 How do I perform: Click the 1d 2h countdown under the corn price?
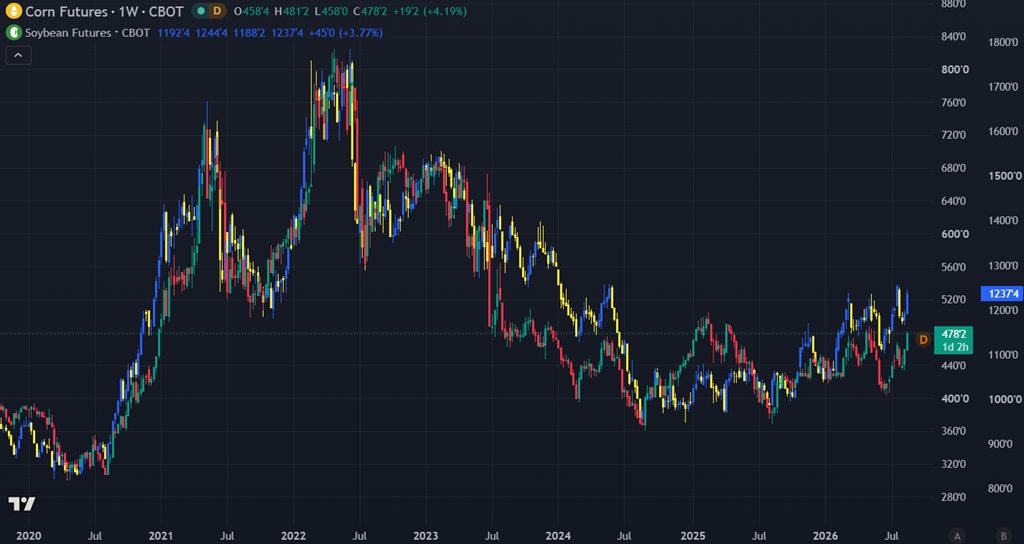[x=953, y=346]
